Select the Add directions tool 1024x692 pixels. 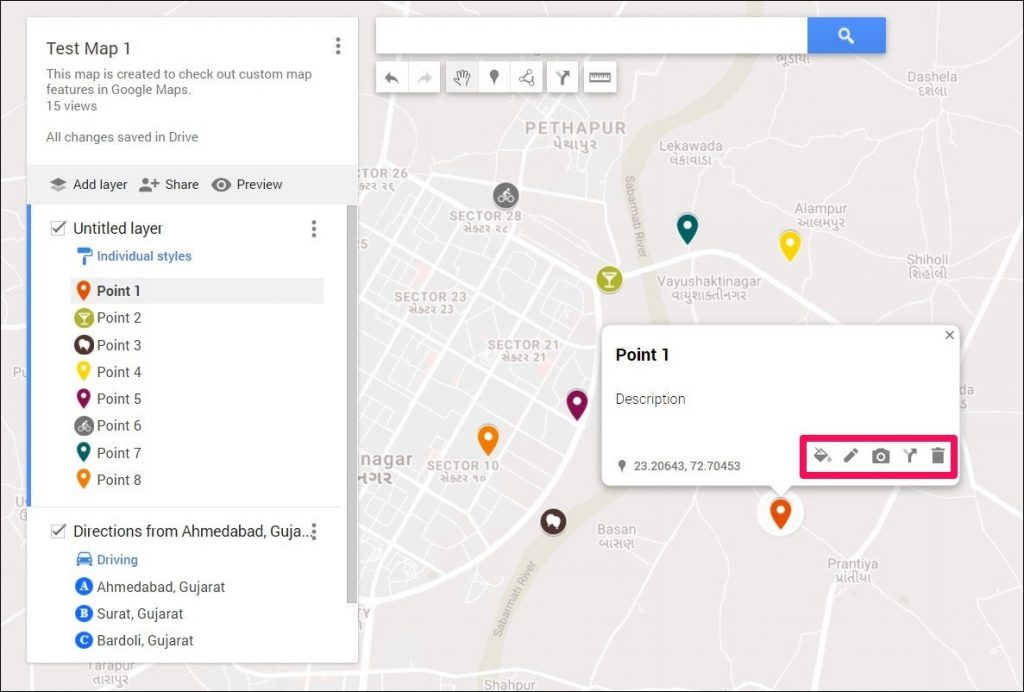click(562, 78)
